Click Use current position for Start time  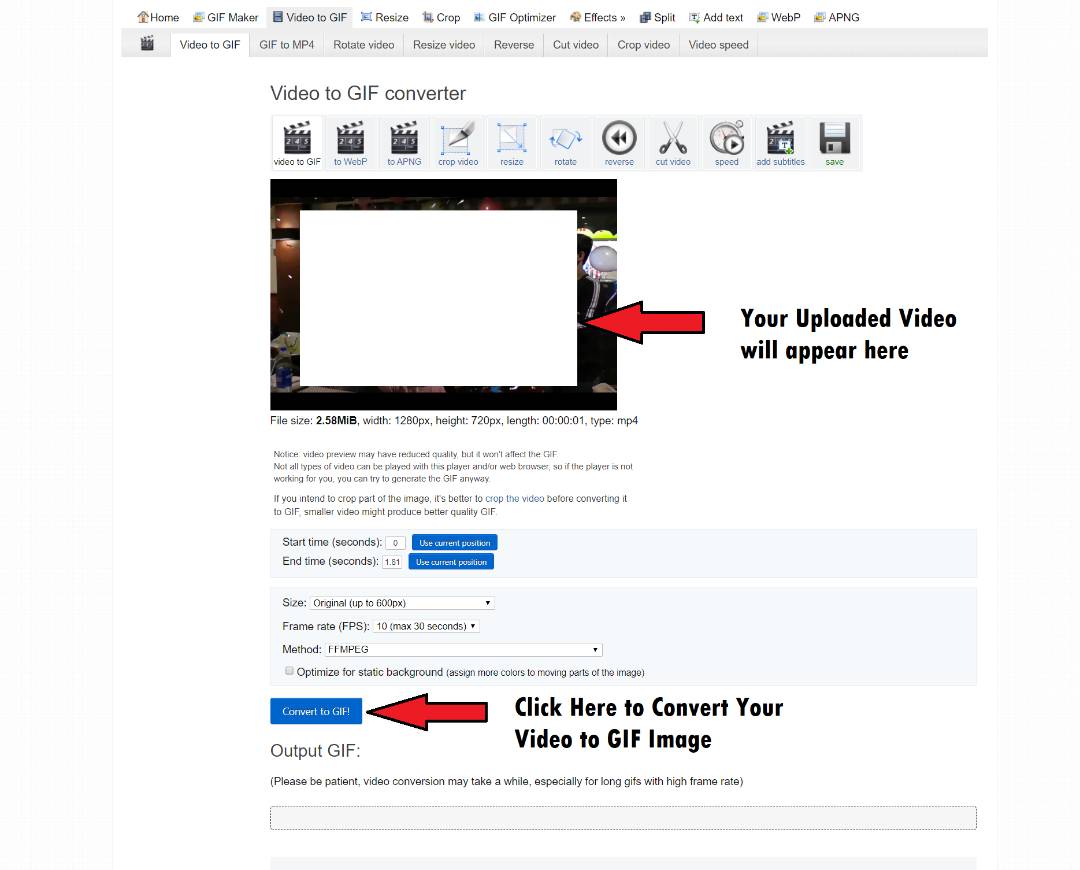click(x=454, y=543)
